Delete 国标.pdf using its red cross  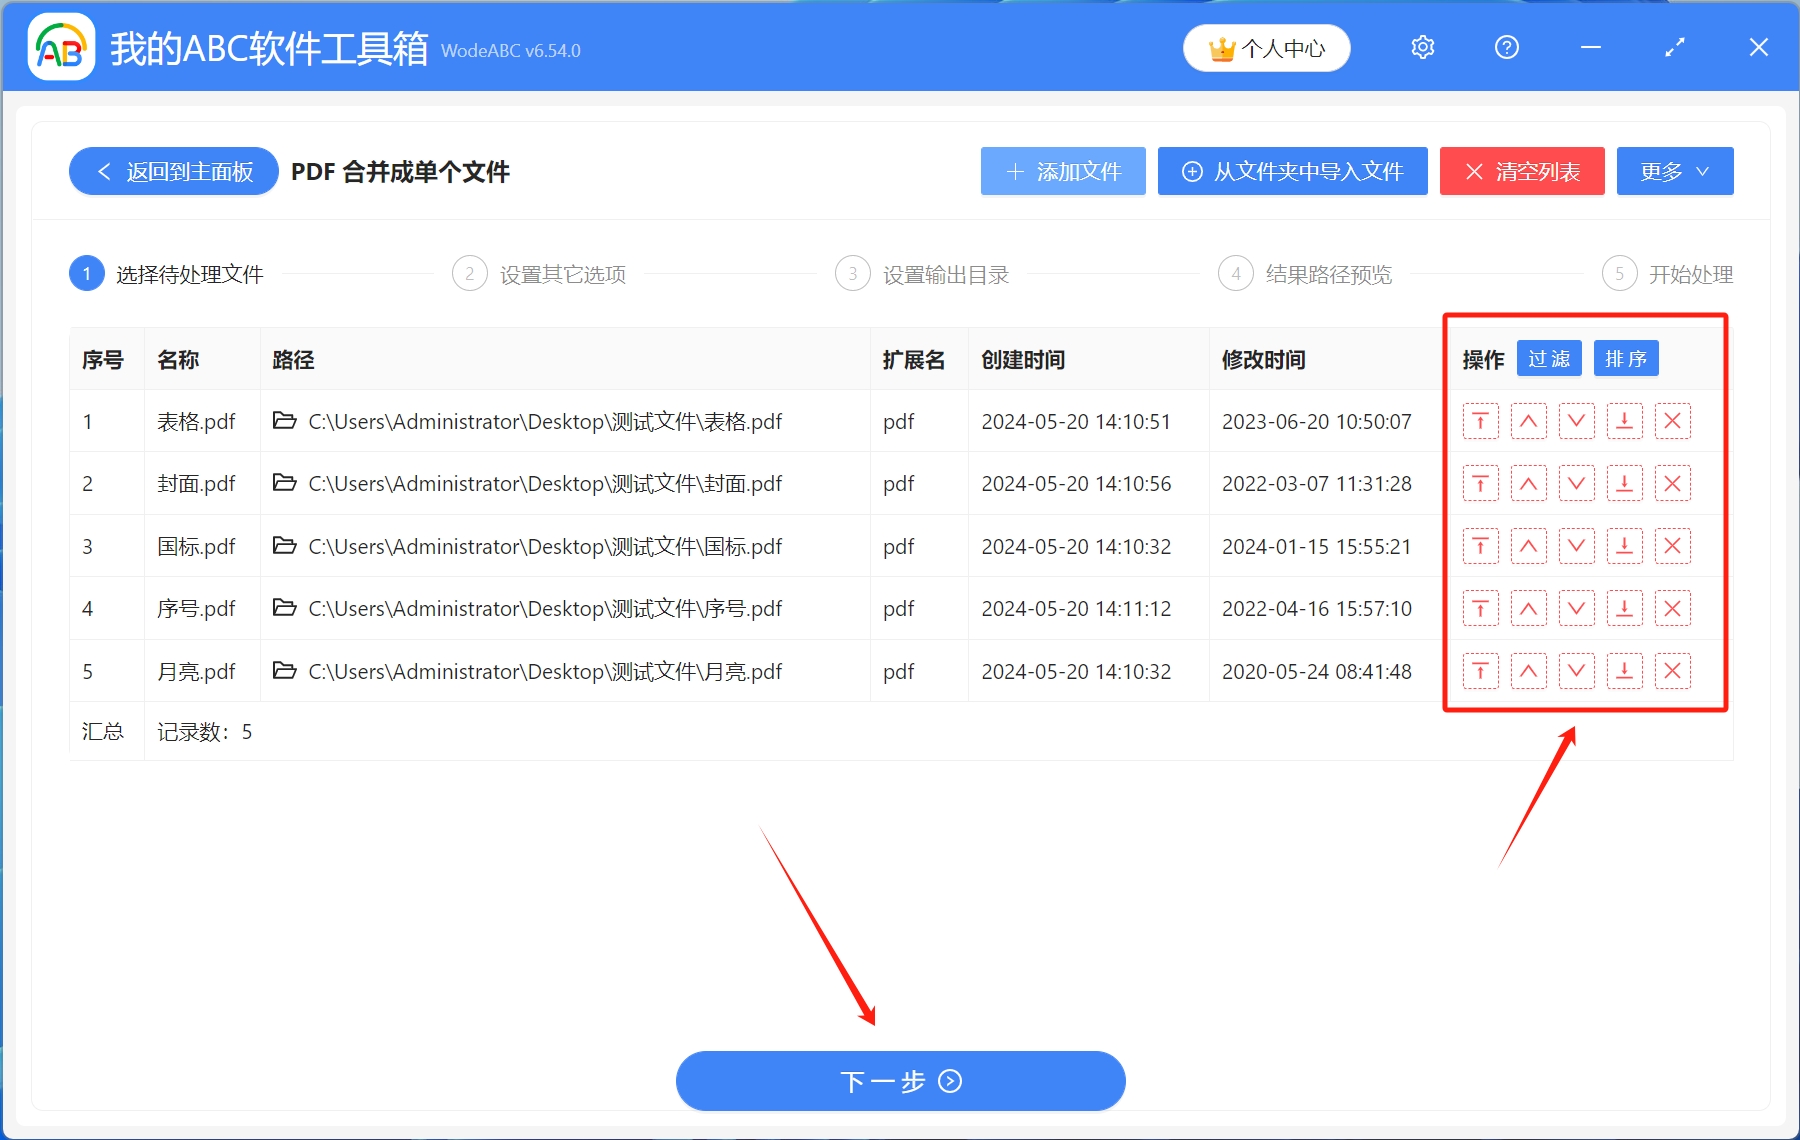(1673, 546)
